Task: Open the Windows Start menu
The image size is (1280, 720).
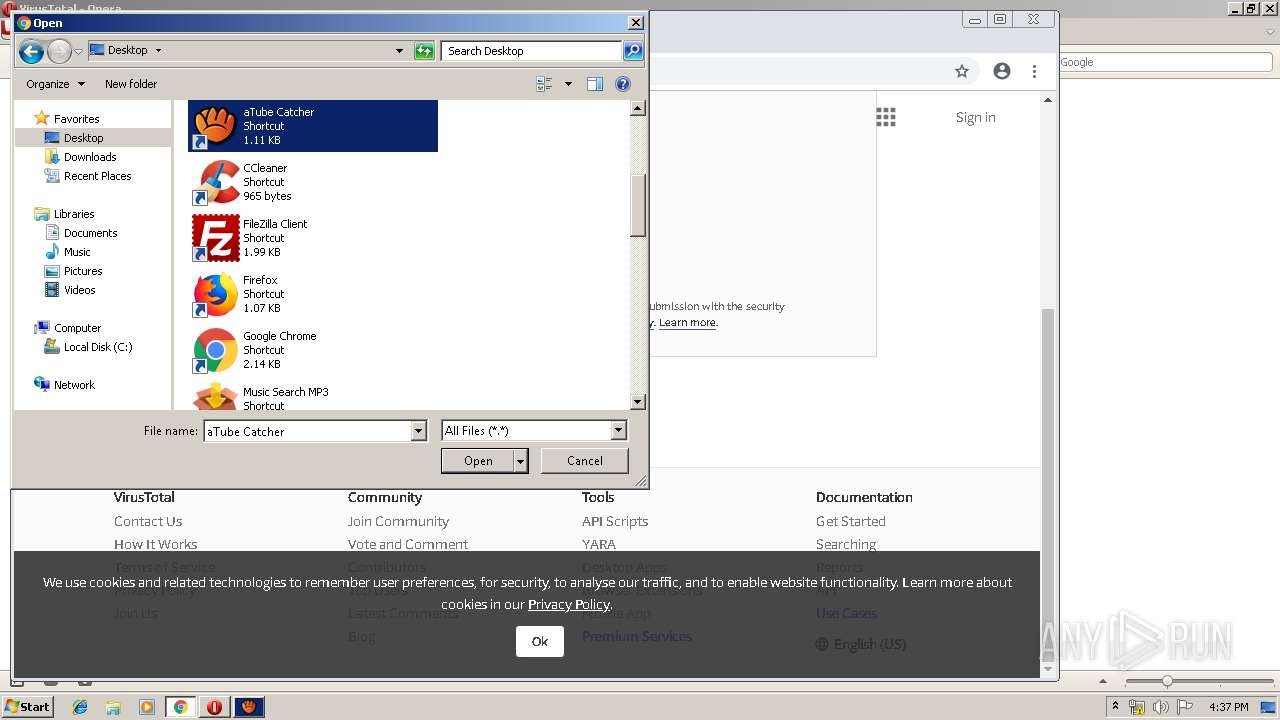Action: pos(27,707)
